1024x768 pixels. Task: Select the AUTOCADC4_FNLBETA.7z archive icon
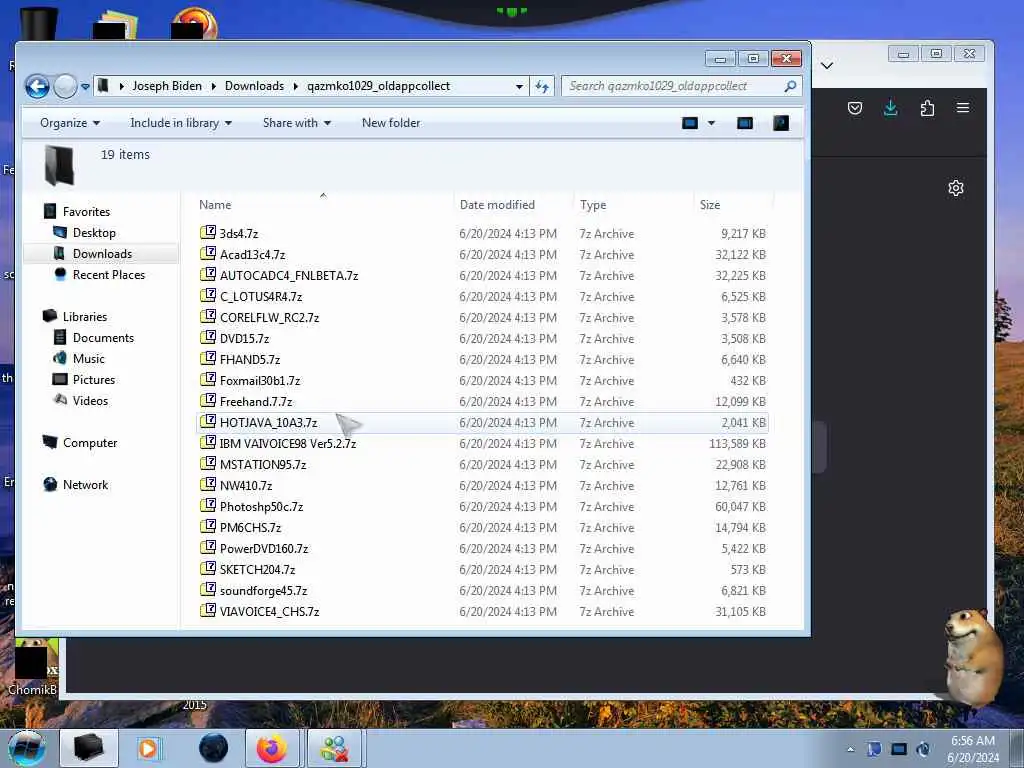208,274
